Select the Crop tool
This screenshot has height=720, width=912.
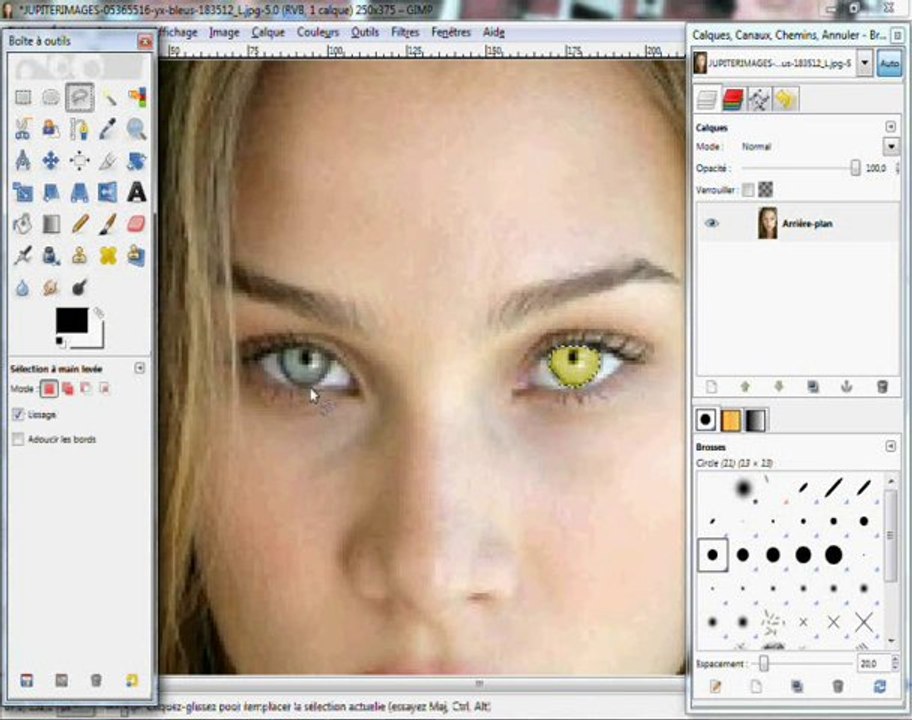pos(108,160)
